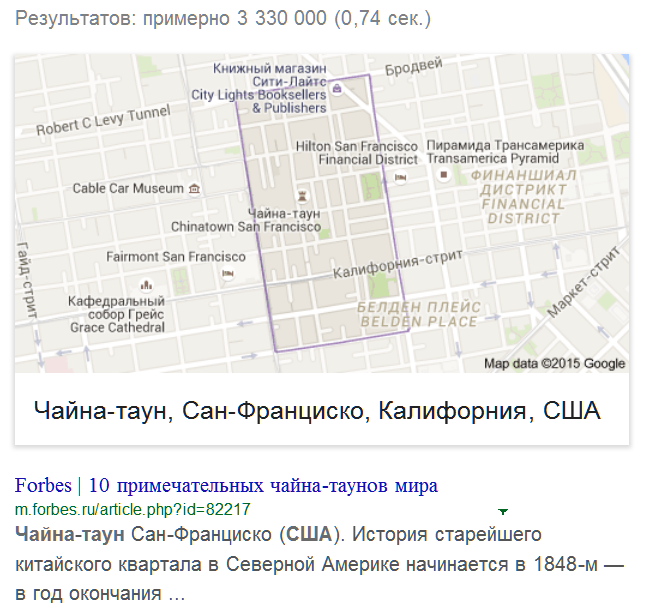Click the 'BELDEN PLACE' map label
Viewport: 665px width, 612px height.
(419, 321)
